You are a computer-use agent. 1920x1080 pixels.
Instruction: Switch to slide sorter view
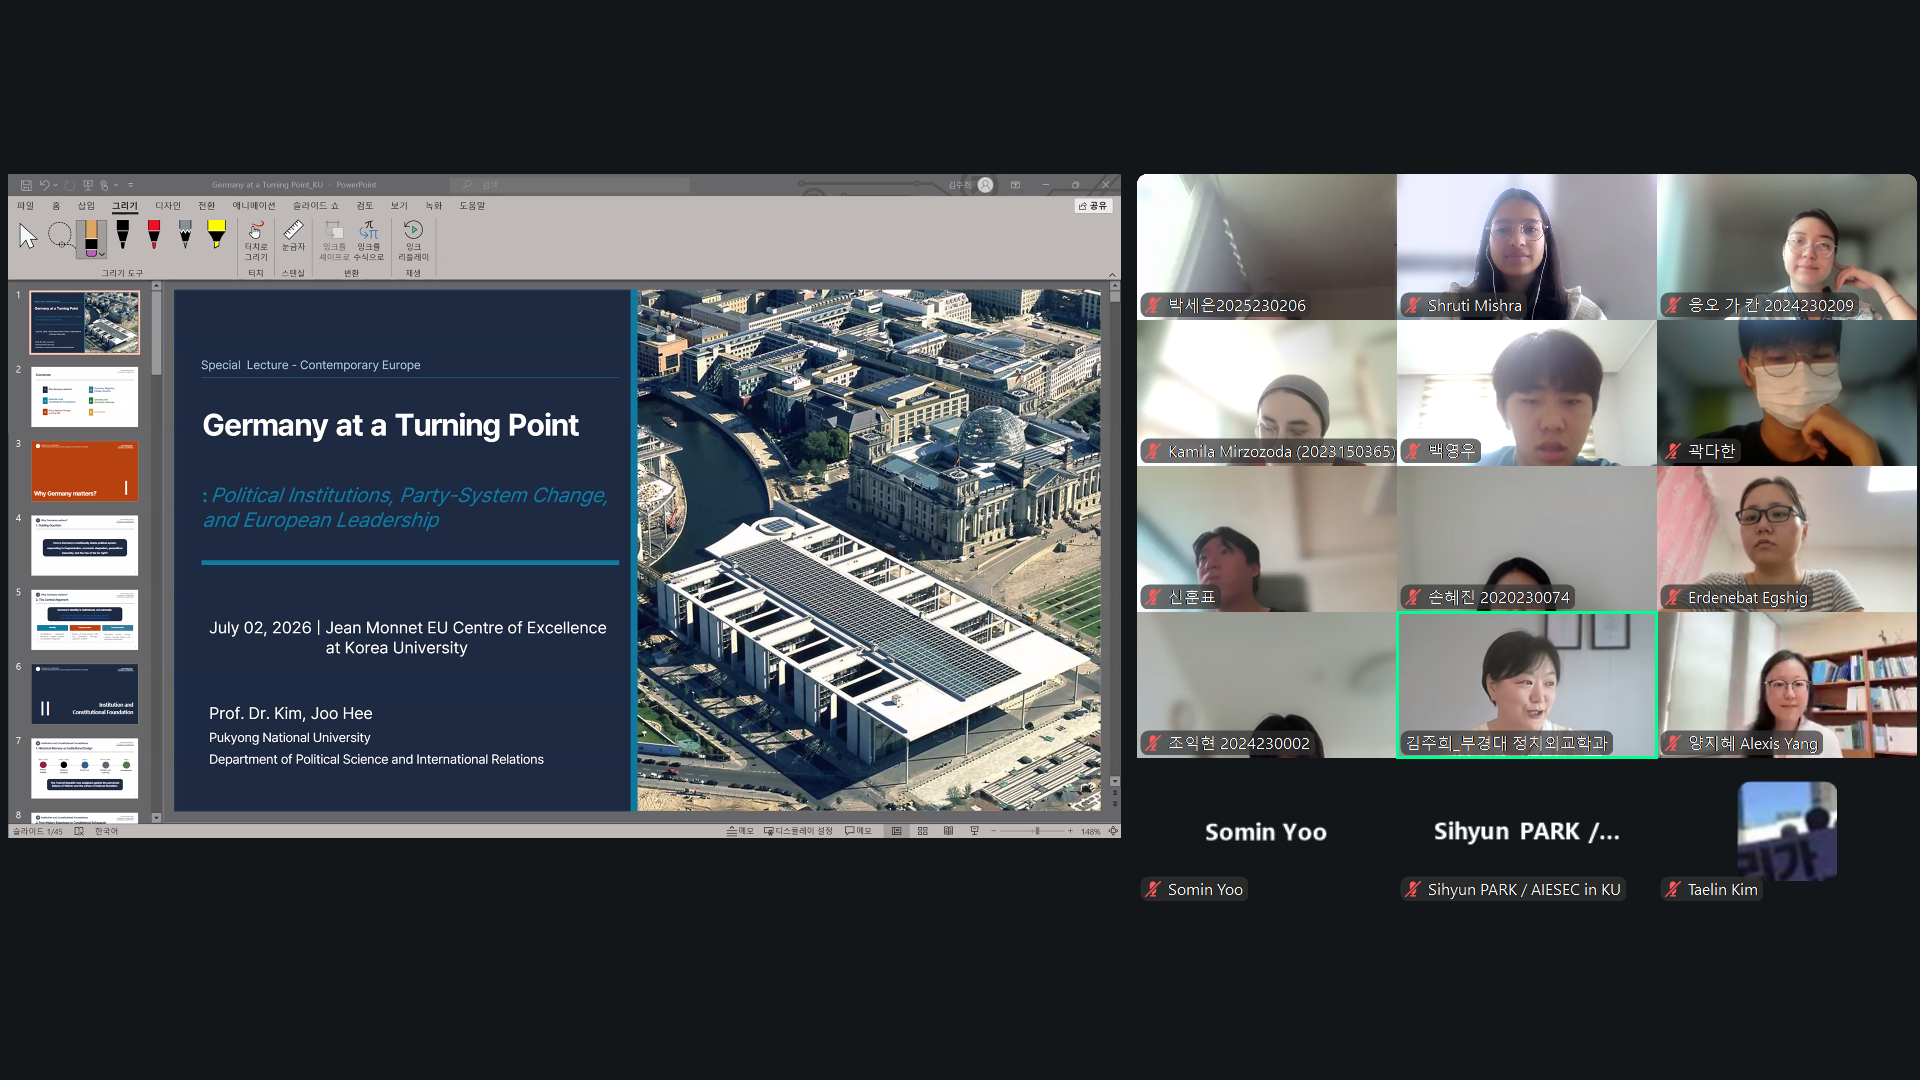[x=922, y=831]
